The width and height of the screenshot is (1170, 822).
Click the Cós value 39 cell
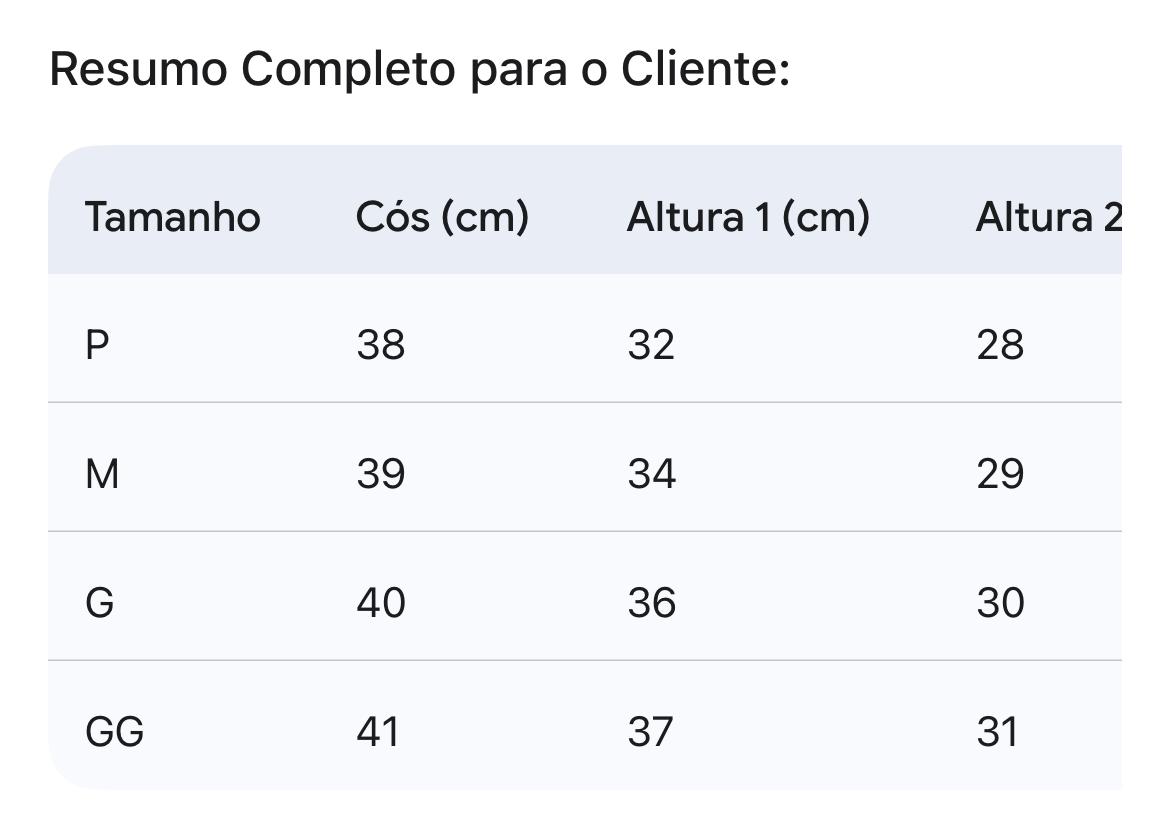380,474
